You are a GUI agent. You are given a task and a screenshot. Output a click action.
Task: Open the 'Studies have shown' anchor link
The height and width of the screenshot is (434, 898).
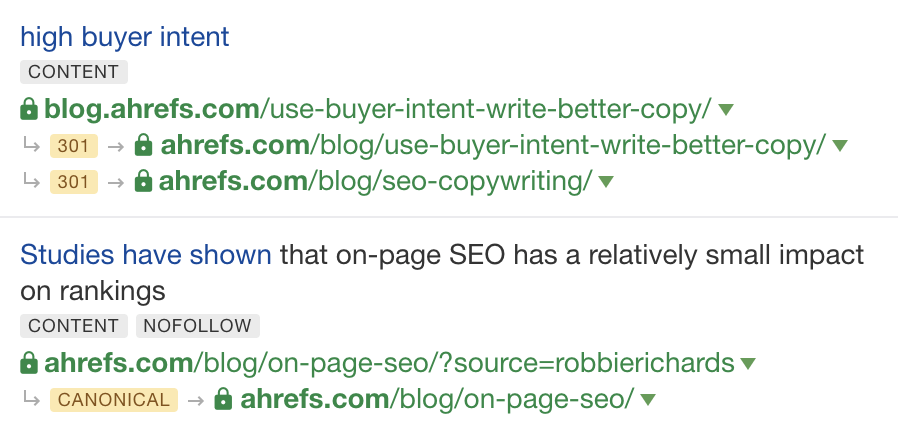pos(146,254)
